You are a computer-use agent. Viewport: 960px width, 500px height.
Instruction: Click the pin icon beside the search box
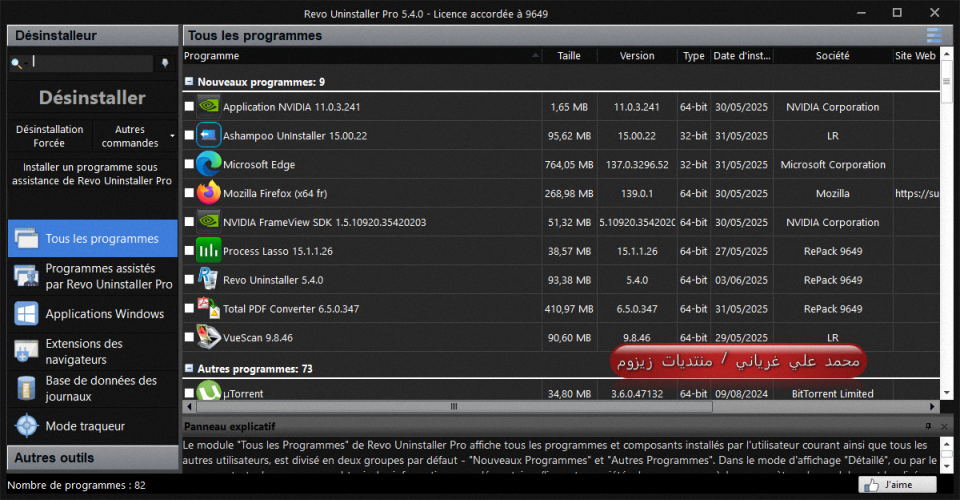[x=165, y=62]
